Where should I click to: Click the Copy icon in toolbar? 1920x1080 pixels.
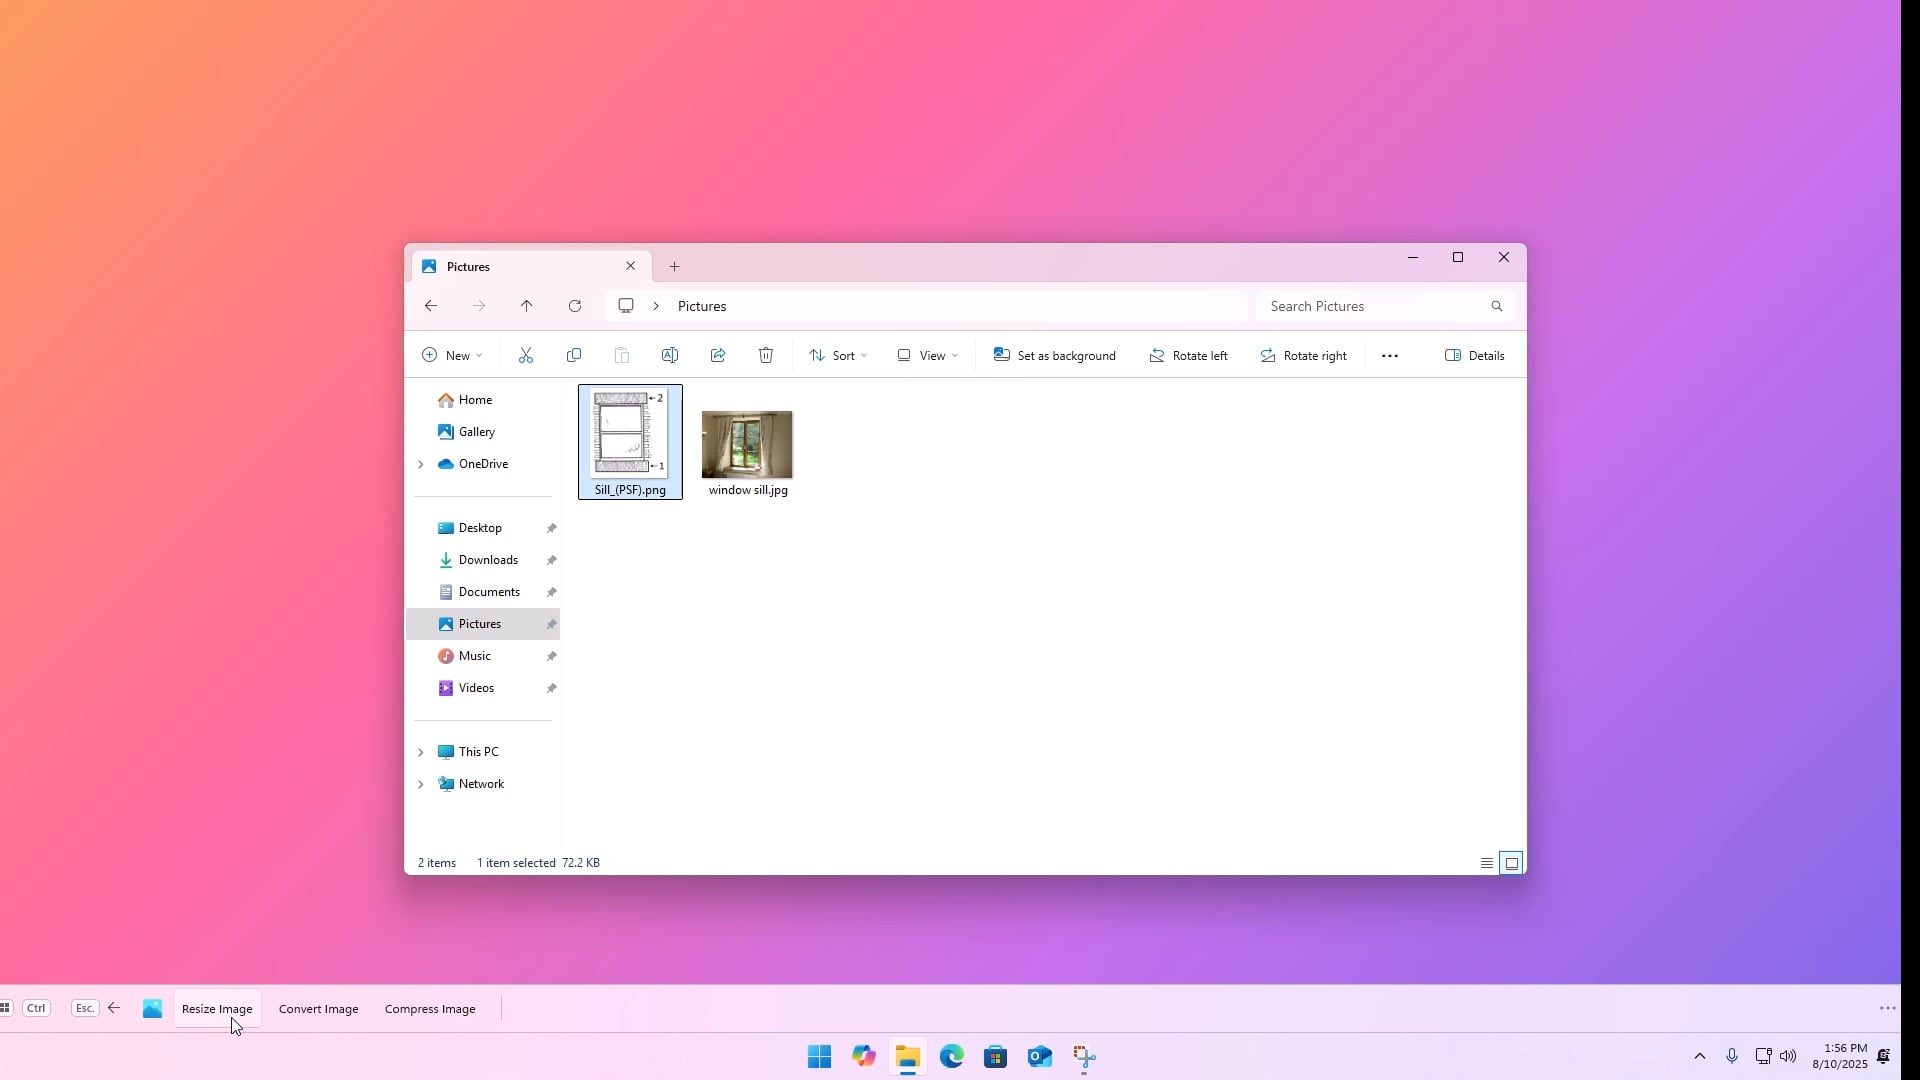tap(574, 355)
